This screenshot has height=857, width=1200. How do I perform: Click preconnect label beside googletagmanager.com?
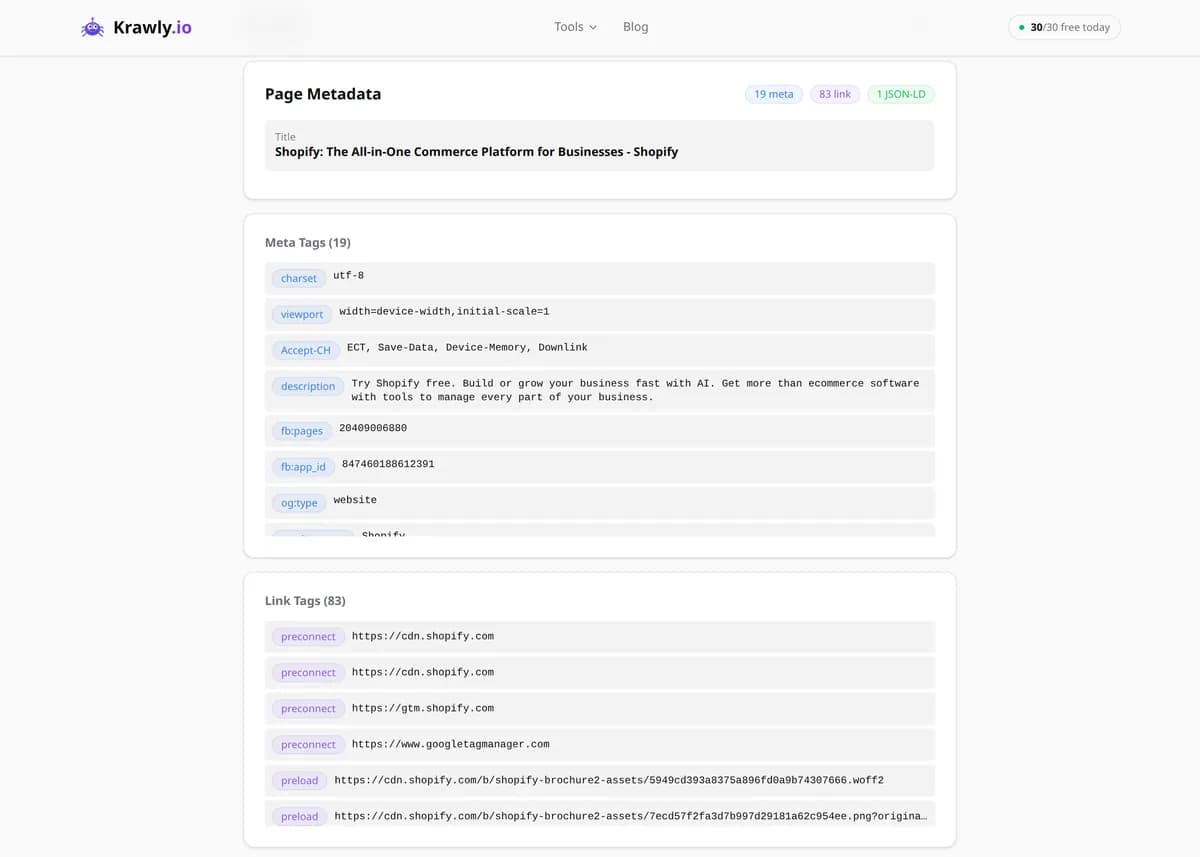point(308,745)
